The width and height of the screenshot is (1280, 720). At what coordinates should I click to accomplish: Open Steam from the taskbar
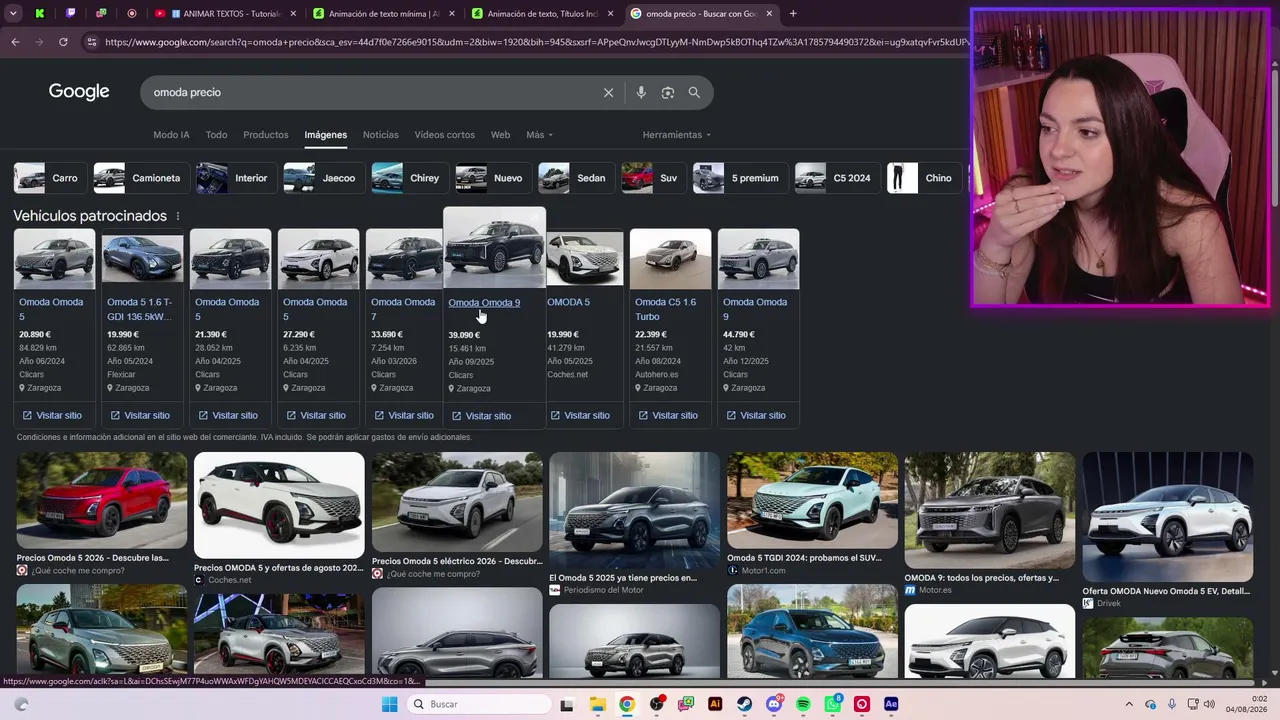pos(744,704)
